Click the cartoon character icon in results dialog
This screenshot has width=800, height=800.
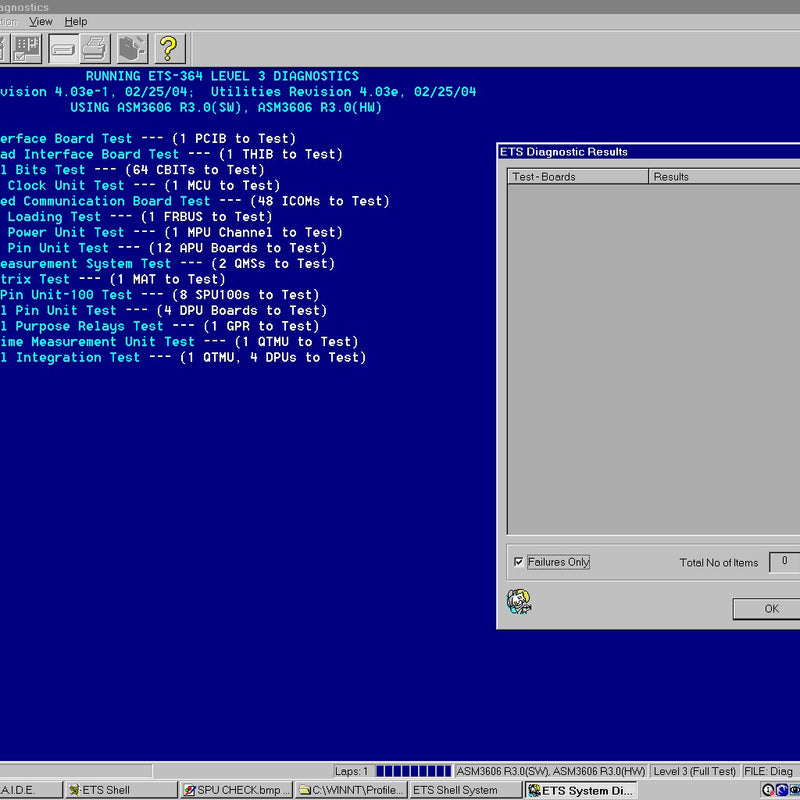[519, 601]
